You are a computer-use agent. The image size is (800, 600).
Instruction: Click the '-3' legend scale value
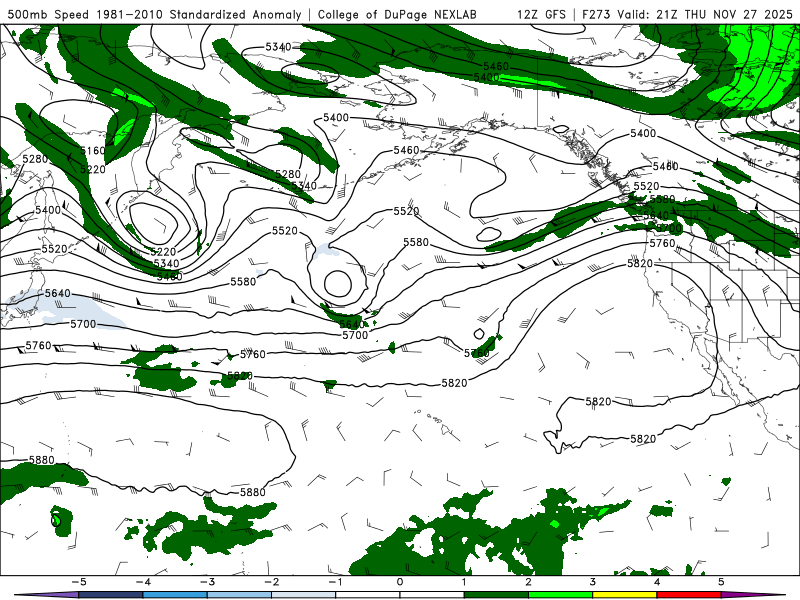(207, 582)
